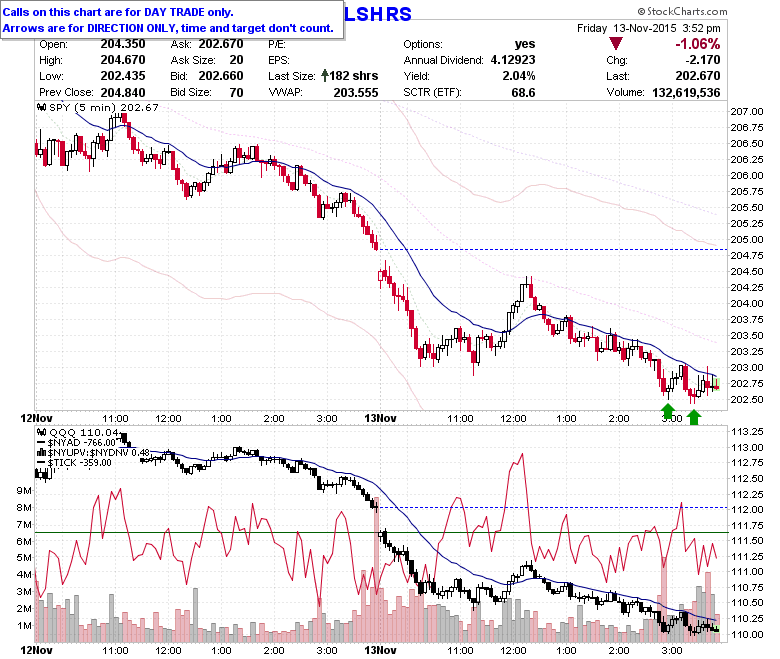Click the P/E label
The height and width of the screenshot is (659, 780).
pos(277,44)
